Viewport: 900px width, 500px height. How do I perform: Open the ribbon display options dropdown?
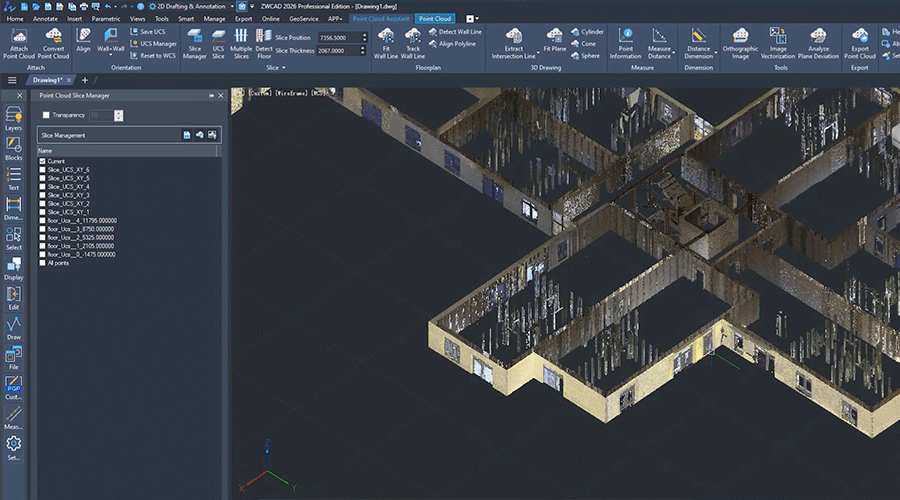pos(477,19)
